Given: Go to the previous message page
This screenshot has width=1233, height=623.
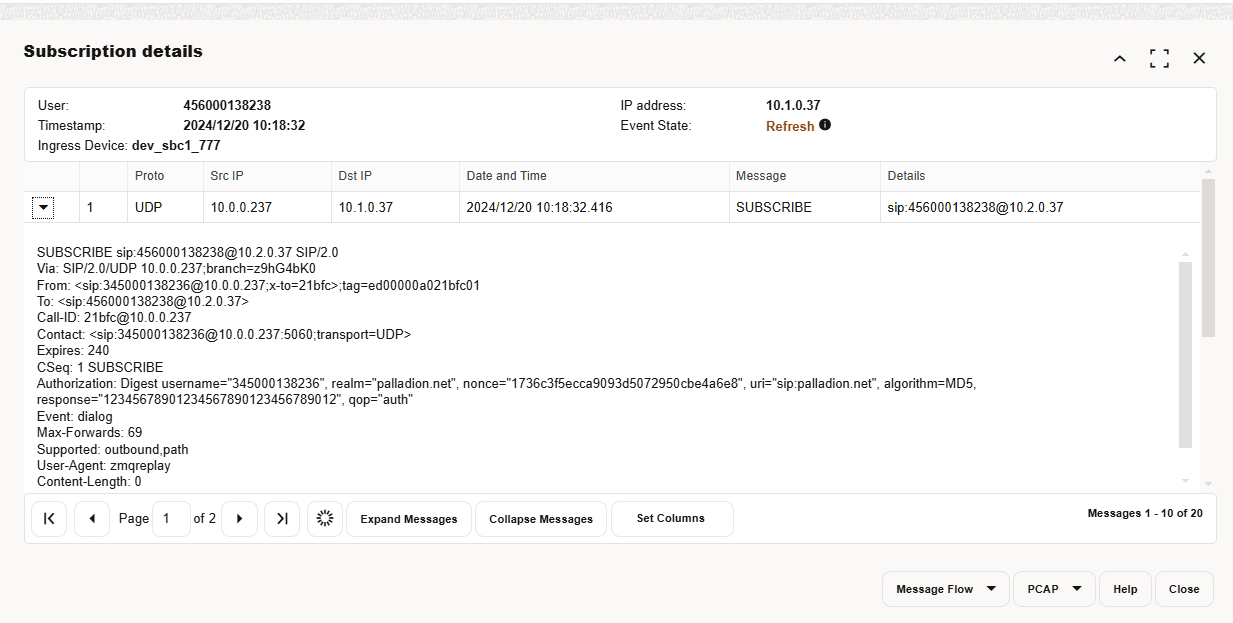Looking at the screenshot, I should click(x=91, y=518).
